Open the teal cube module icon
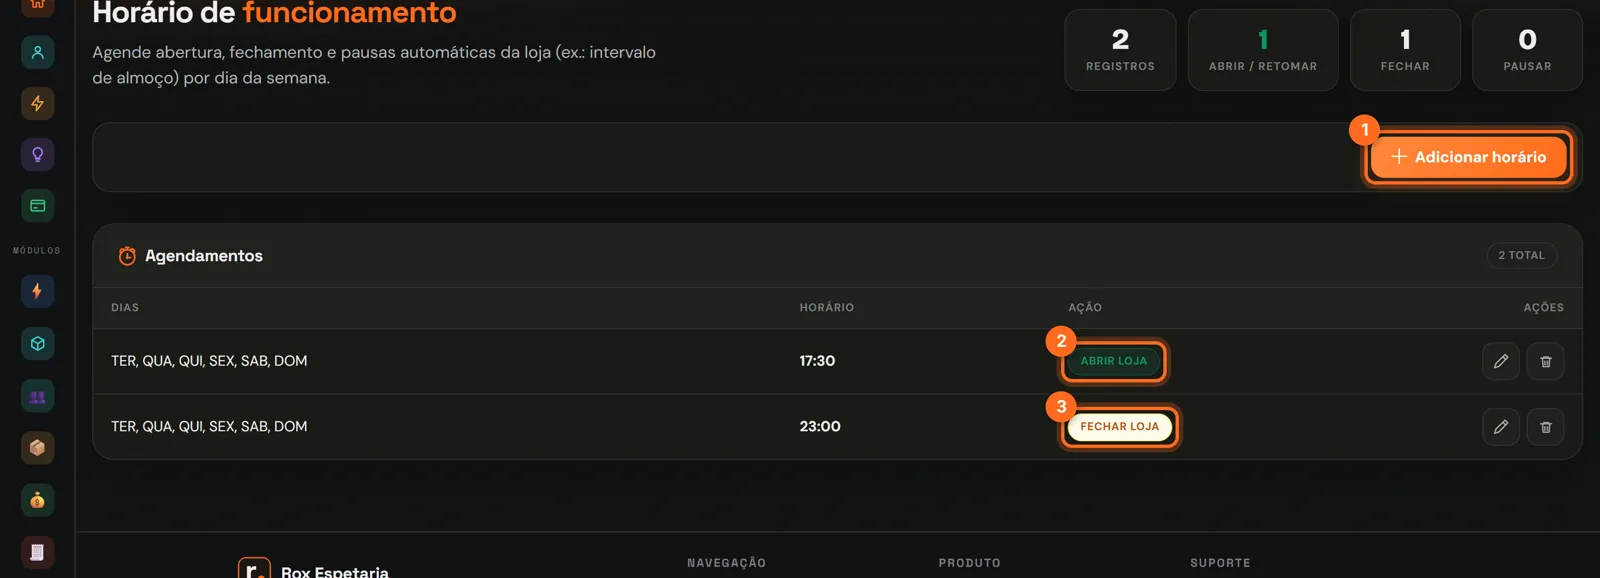Screen dimensions: 1600x578 37,343
